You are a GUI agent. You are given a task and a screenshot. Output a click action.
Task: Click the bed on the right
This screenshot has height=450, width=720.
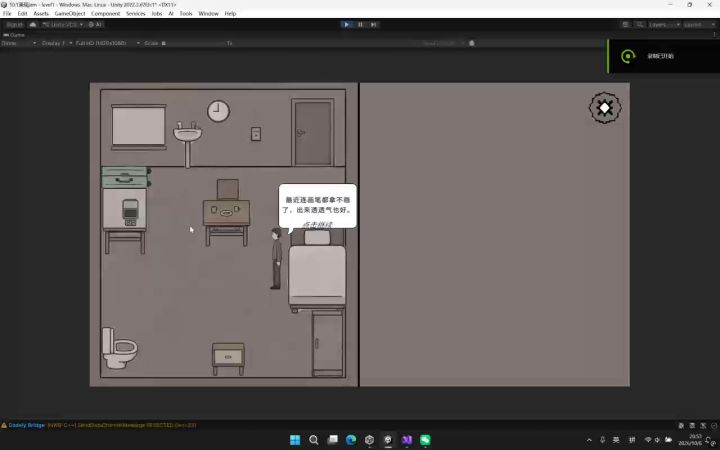[317, 270]
